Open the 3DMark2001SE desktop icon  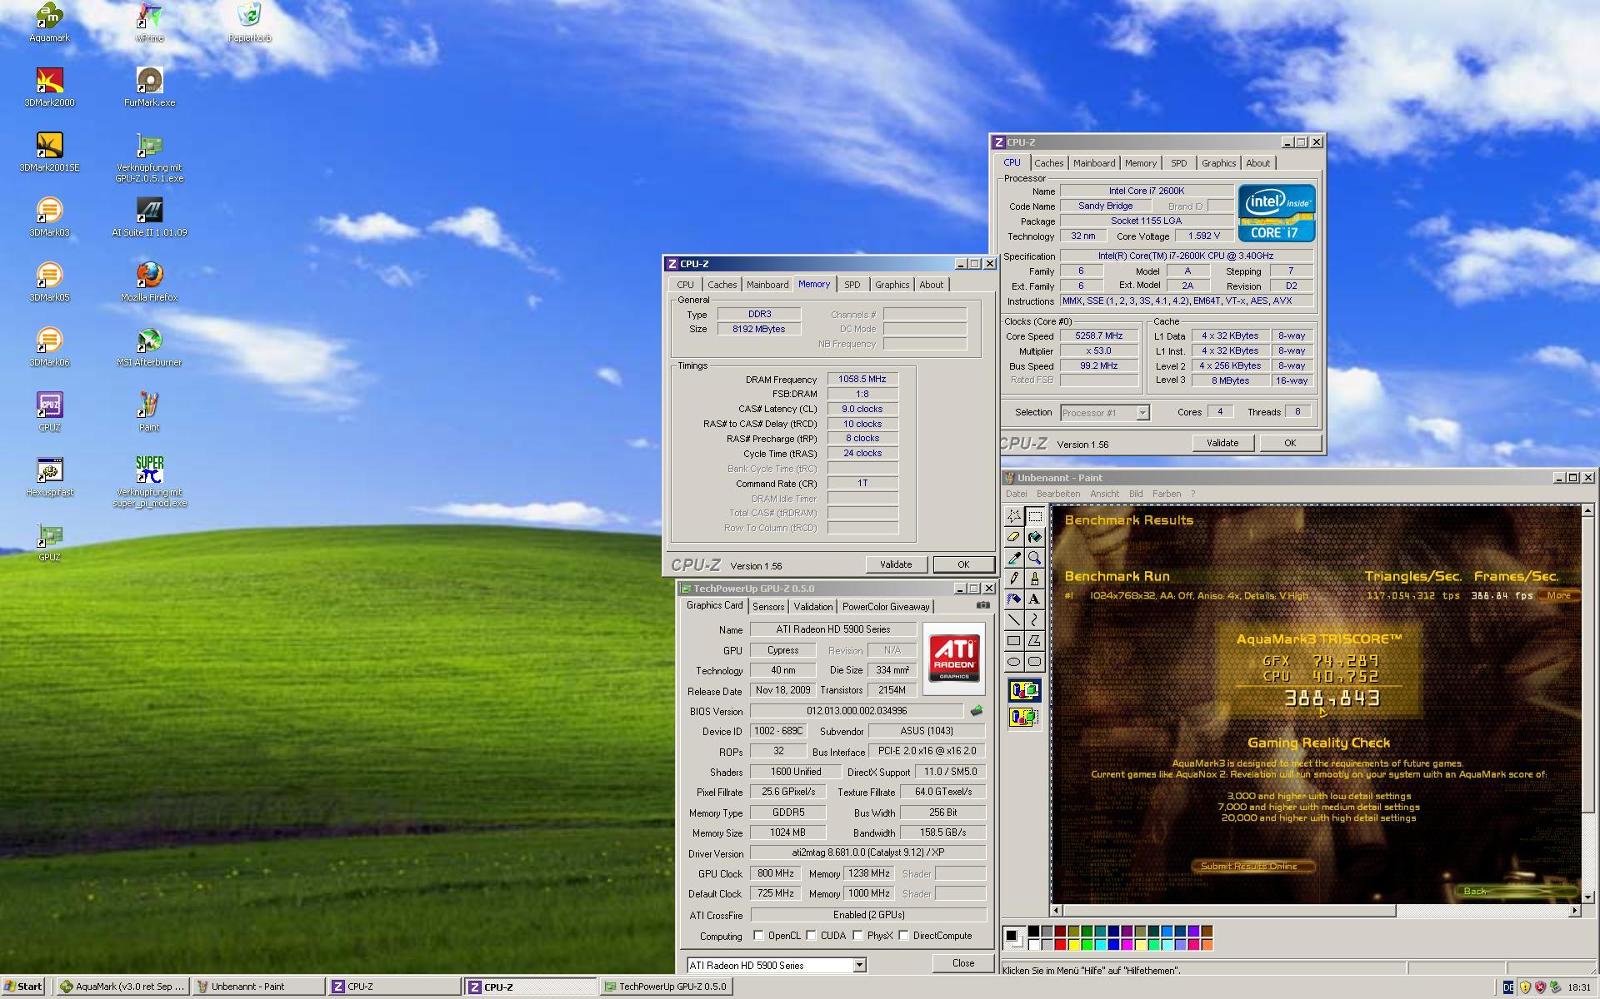[x=49, y=152]
